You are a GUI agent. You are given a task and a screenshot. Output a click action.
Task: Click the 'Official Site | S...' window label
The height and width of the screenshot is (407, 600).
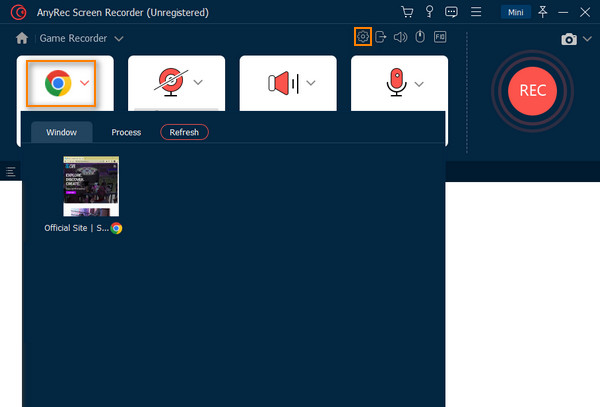point(77,228)
